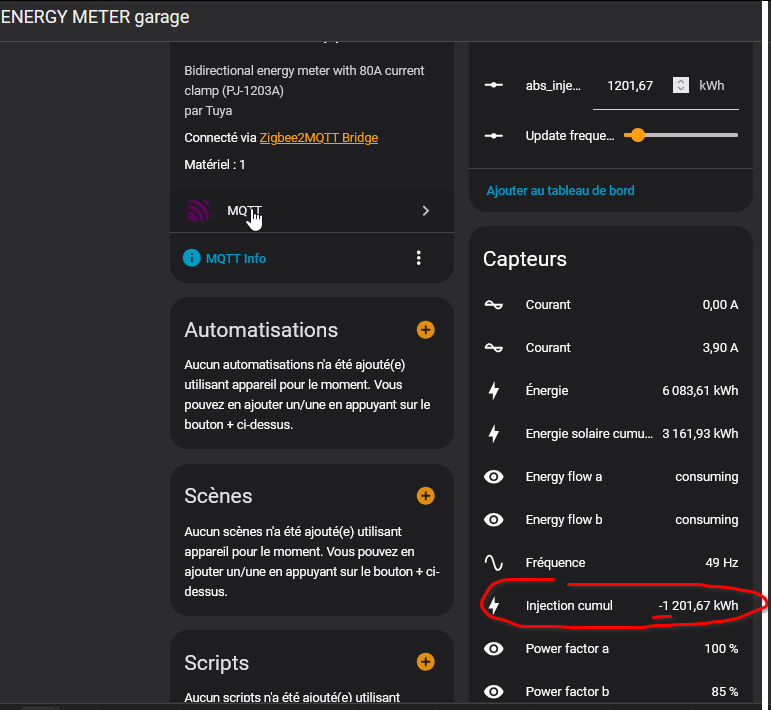Click the sine wave icon beside Fréquence
771x710 pixels.
494,562
